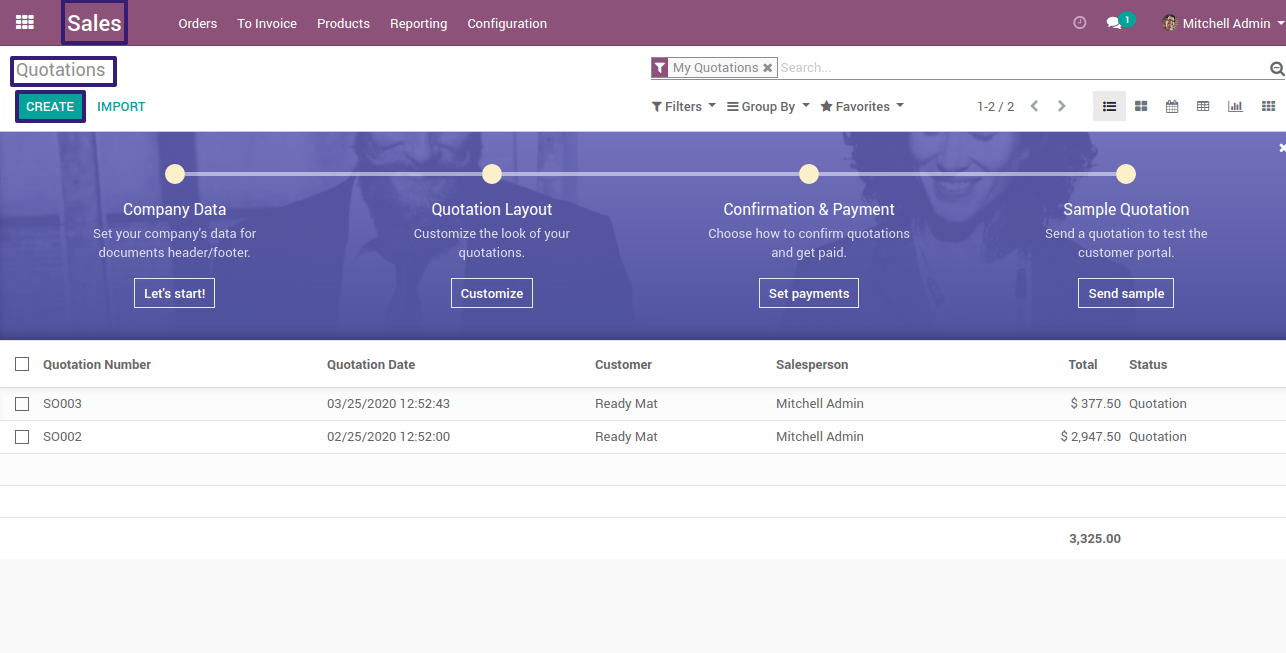Click the Quotations breadcrumb title

60,70
